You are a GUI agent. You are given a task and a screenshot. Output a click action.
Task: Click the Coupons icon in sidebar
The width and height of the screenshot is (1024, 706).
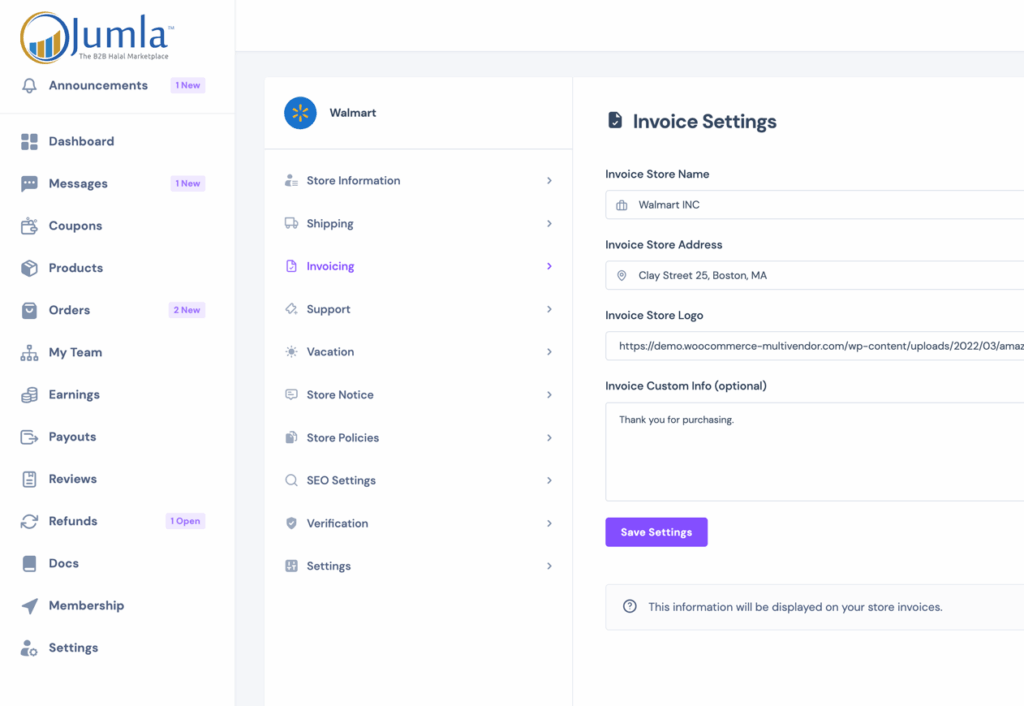29,226
